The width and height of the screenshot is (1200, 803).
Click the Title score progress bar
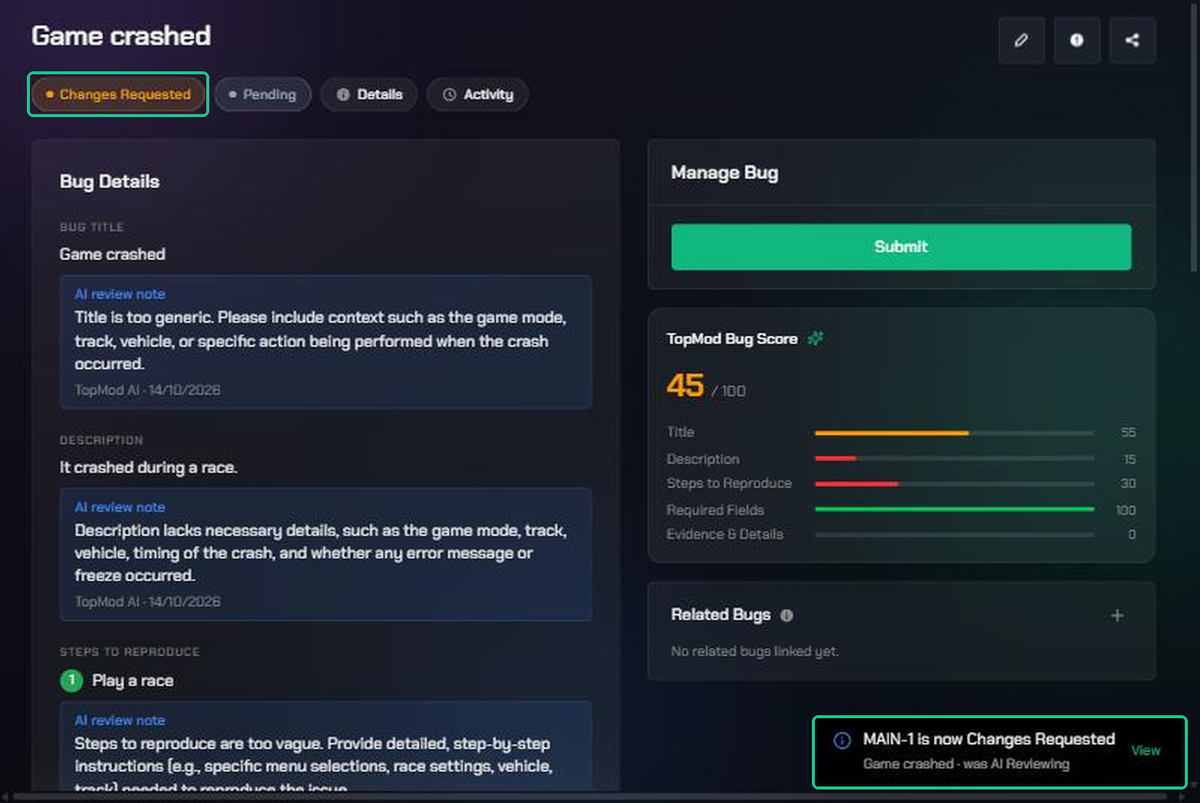point(954,433)
